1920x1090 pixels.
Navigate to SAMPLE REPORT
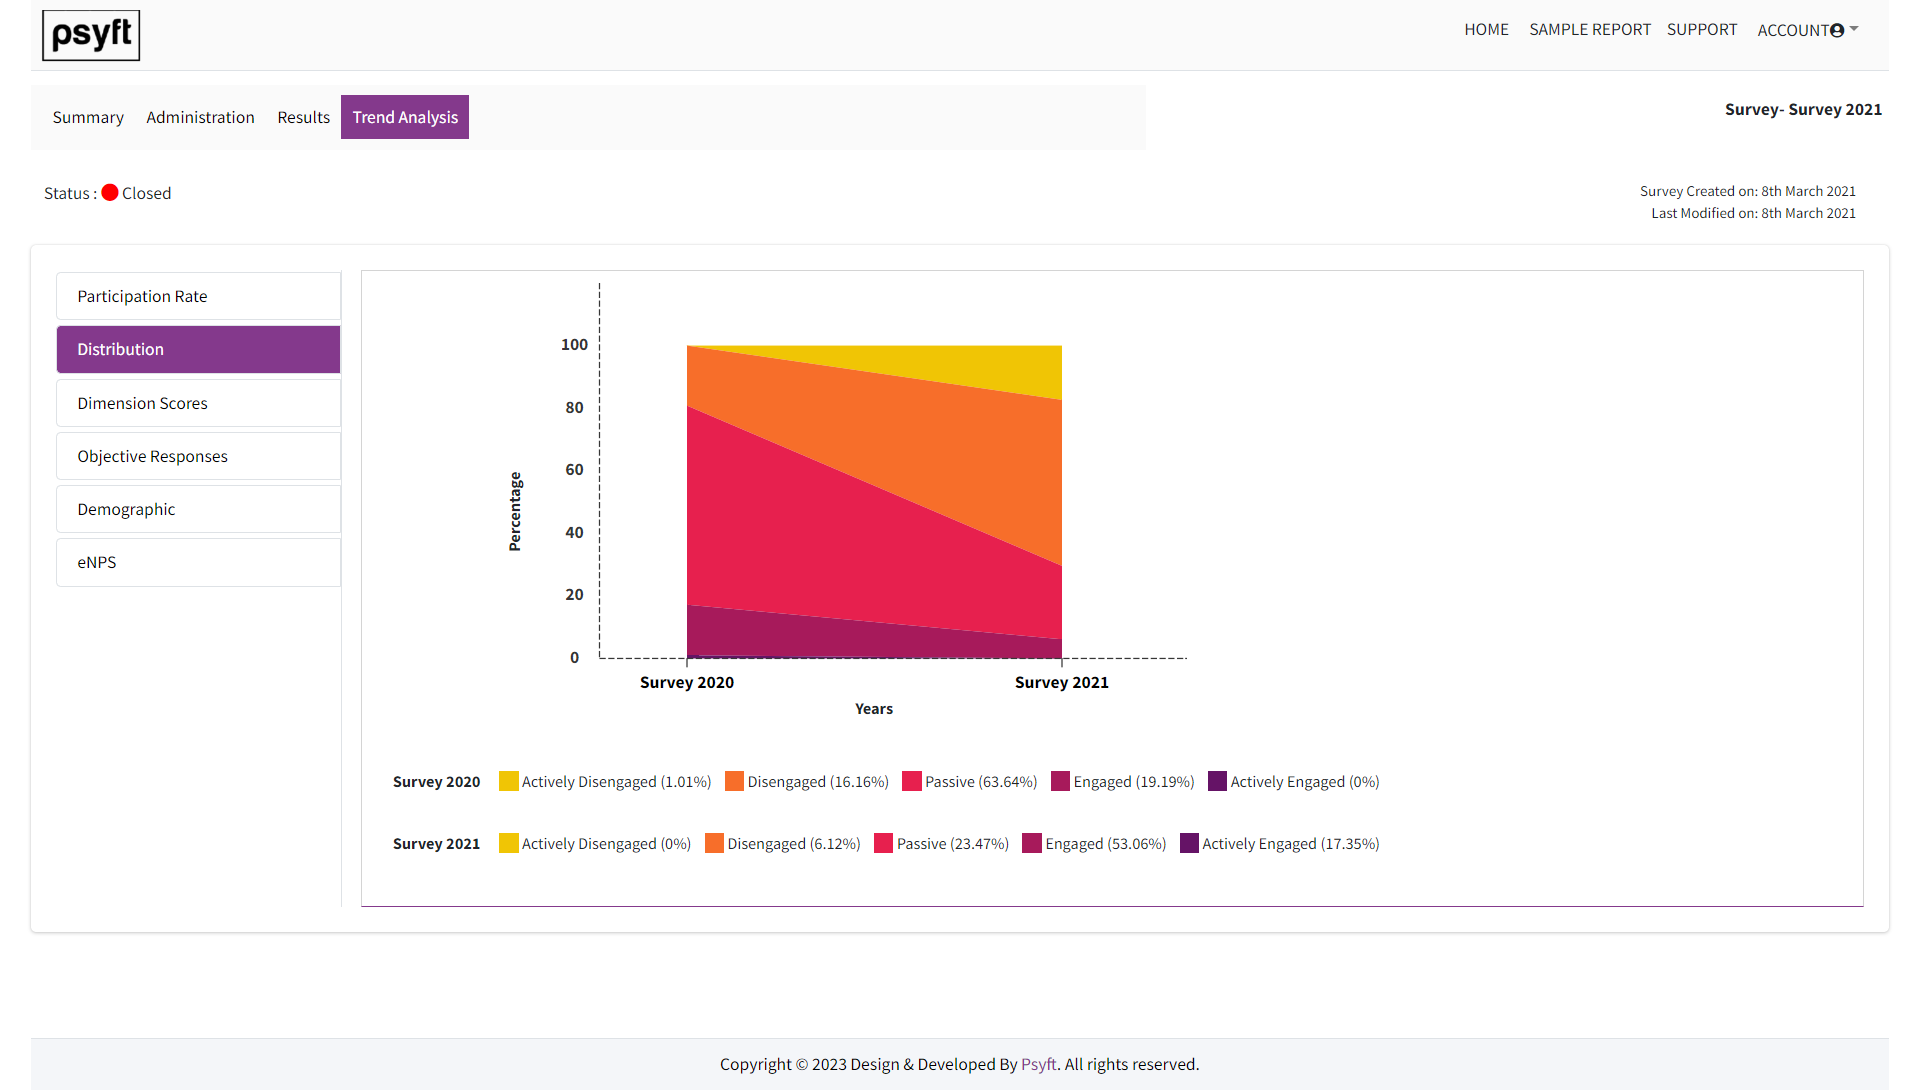tap(1590, 29)
